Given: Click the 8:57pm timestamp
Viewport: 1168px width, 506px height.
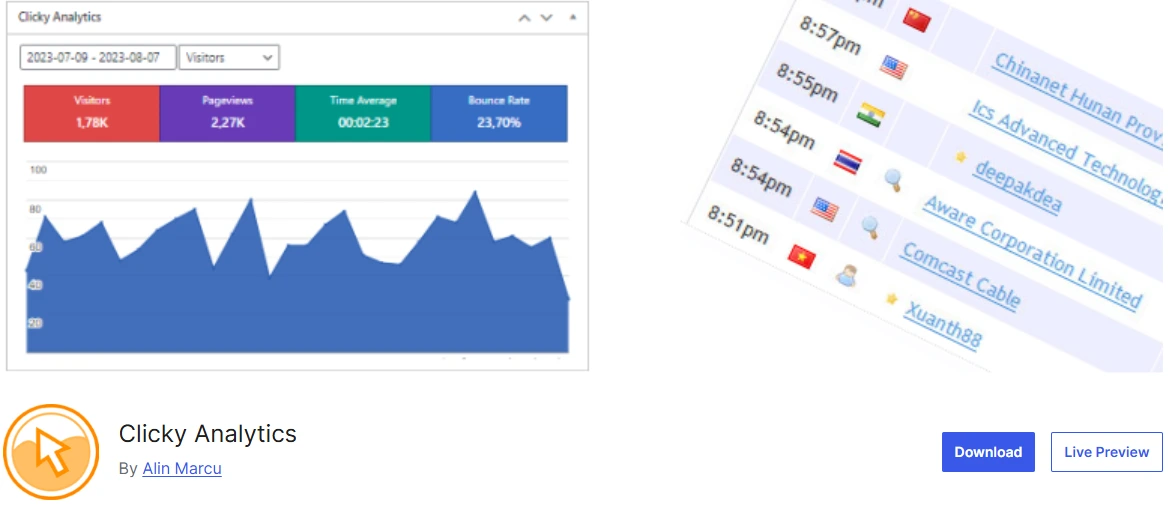Looking at the screenshot, I should pyautogui.click(x=830, y=36).
